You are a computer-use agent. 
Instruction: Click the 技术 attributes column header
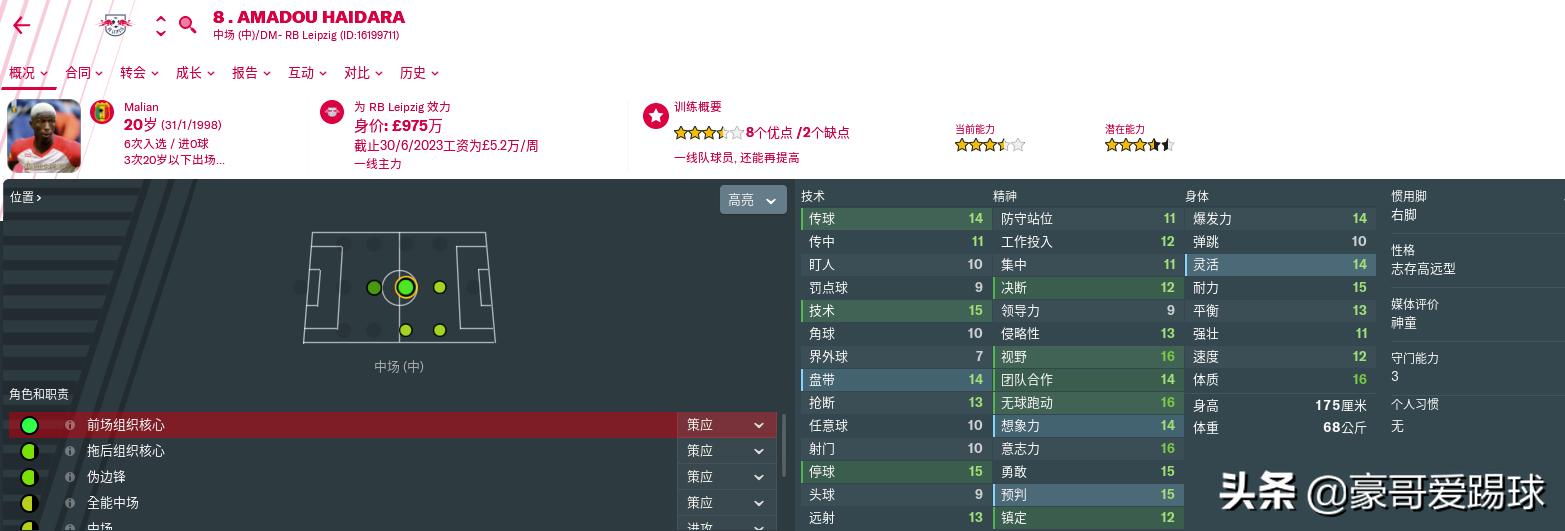pyautogui.click(x=813, y=197)
